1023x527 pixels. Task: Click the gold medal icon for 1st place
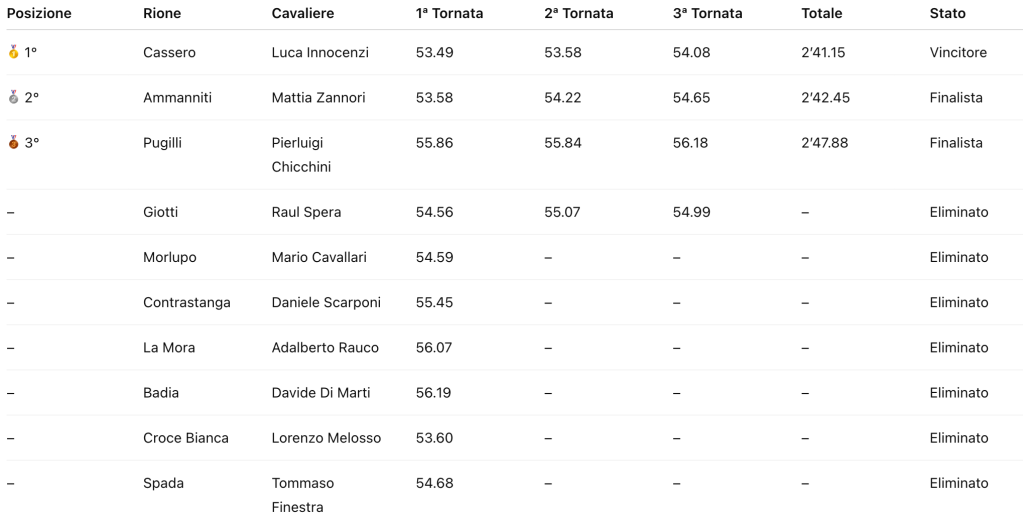[13, 52]
